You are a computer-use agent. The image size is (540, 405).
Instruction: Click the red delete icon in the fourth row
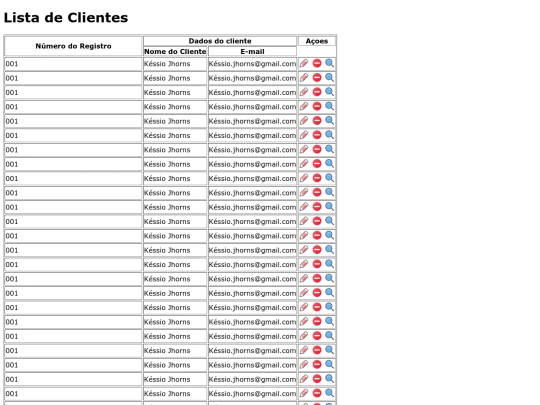(317, 106)
